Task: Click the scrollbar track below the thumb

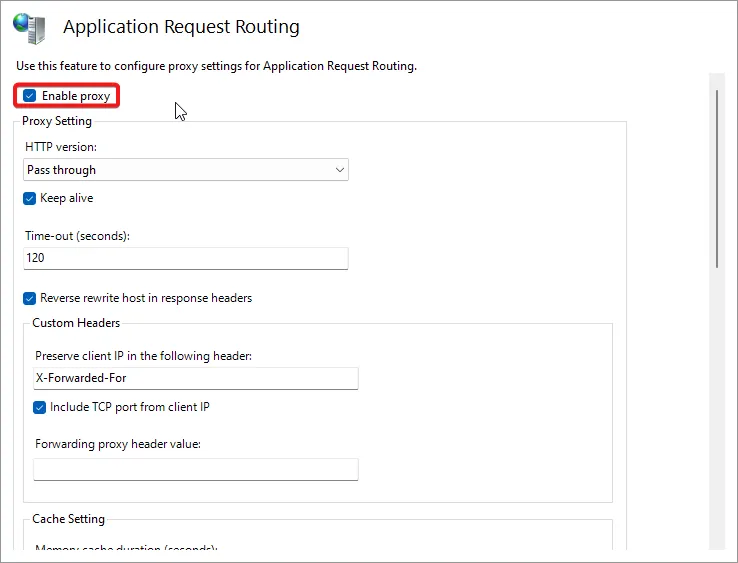Action: 716,400
